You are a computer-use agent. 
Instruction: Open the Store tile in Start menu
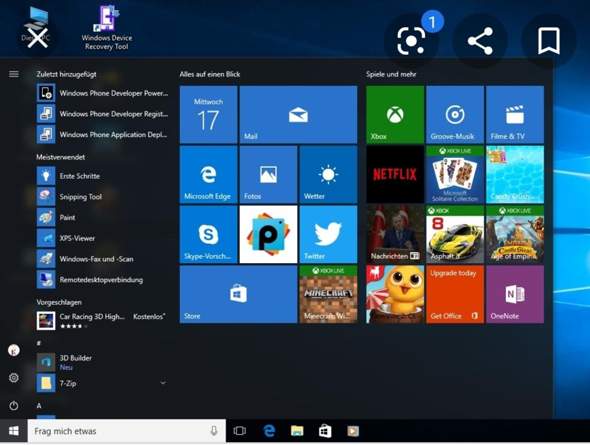[239, 294]
